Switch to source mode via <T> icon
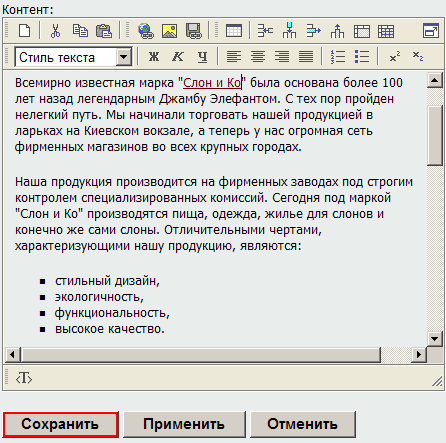This screenshot has width=446, height=443. click(x=24, y=379)
